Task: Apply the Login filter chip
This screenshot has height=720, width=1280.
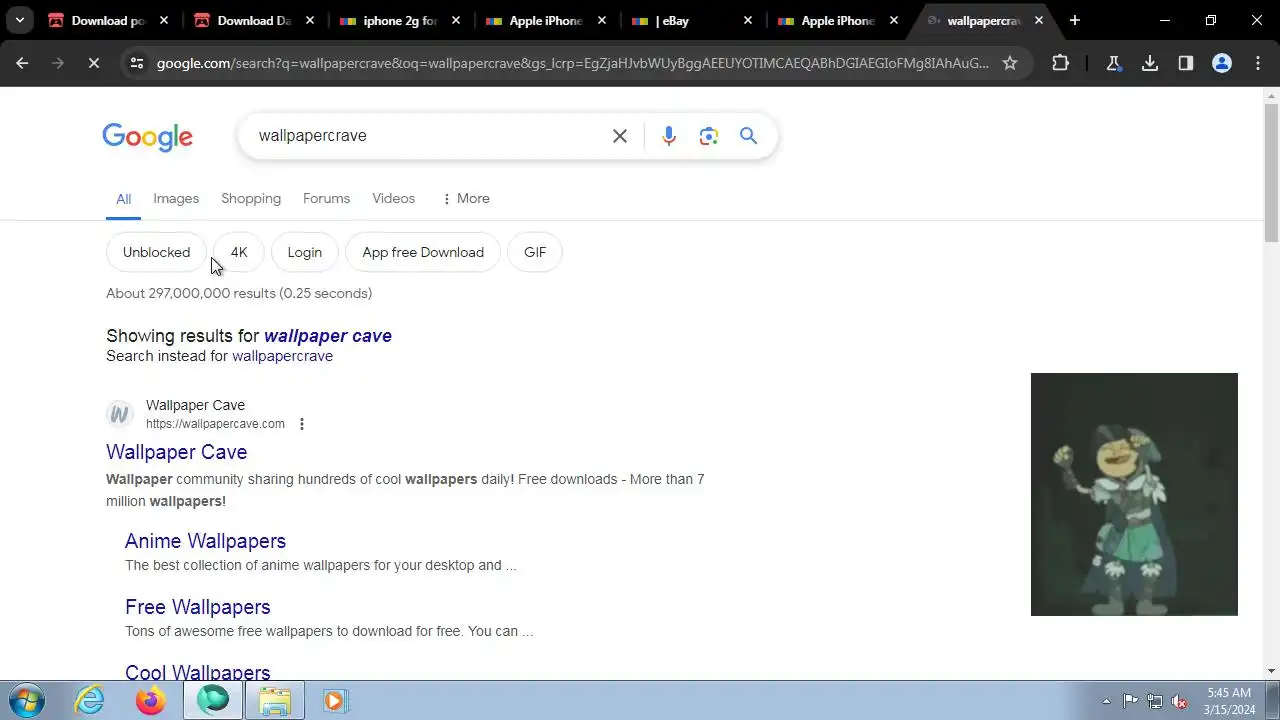Action: (305, 252)
